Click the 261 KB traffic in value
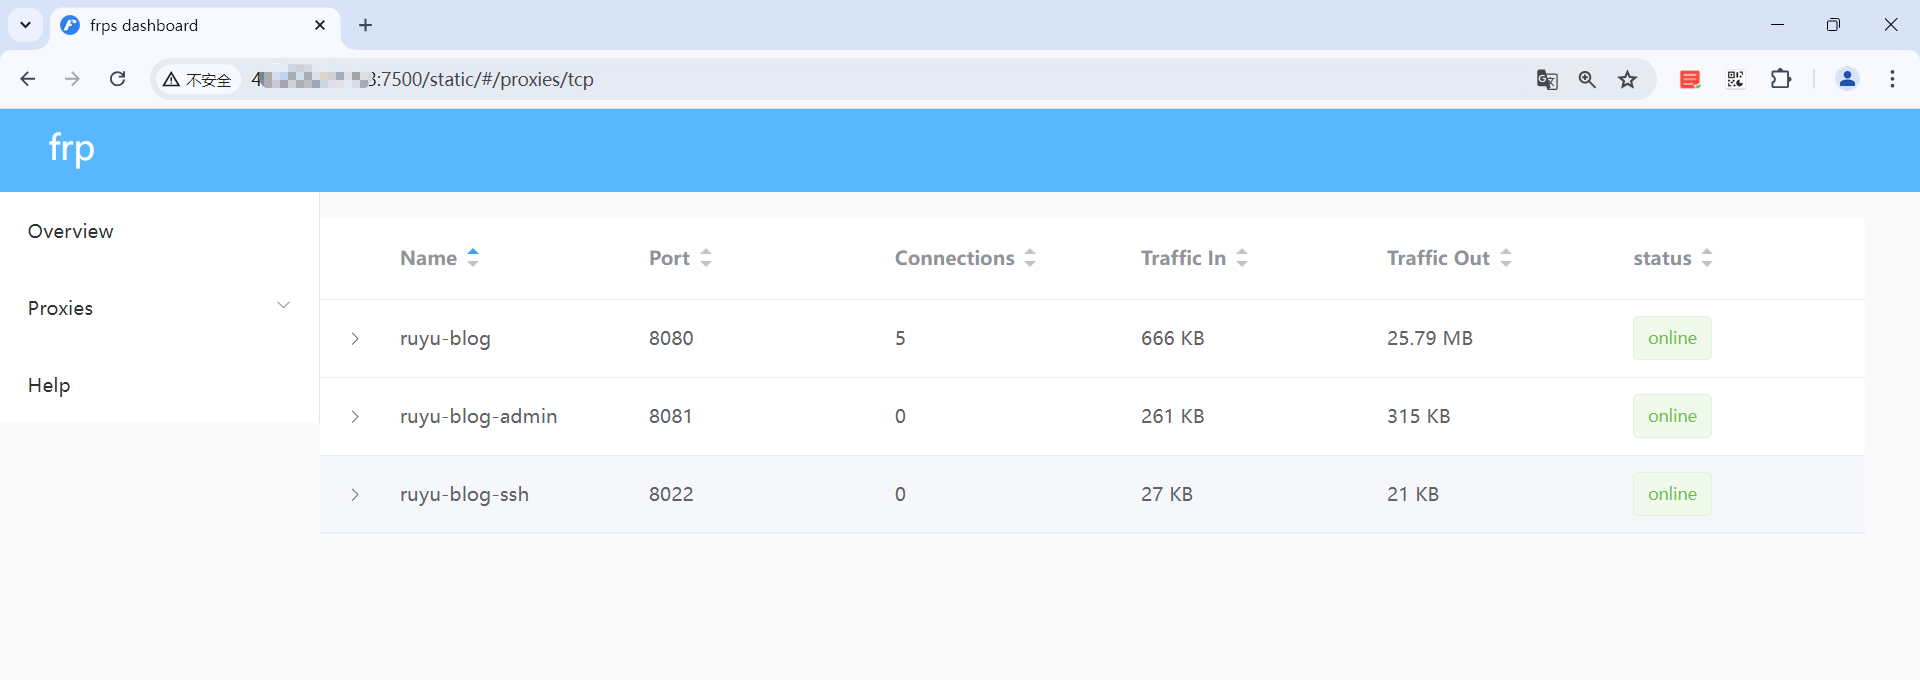This screenshot has width=1920, height=680. point(1173,416)
